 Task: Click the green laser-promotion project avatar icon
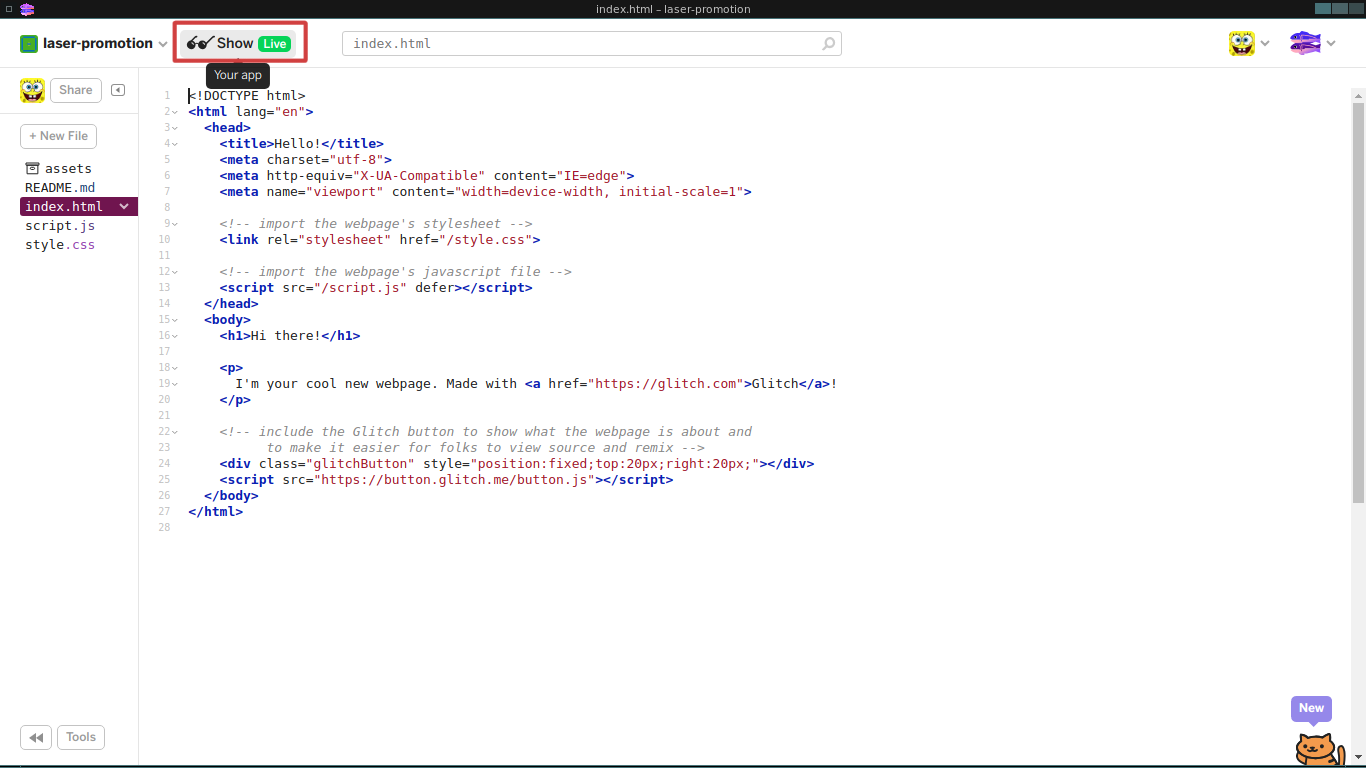[x=29, y=44]
